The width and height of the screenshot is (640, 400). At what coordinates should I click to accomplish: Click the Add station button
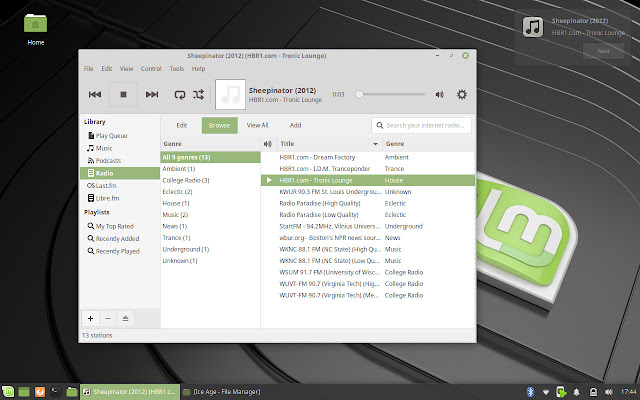(295, 125)
